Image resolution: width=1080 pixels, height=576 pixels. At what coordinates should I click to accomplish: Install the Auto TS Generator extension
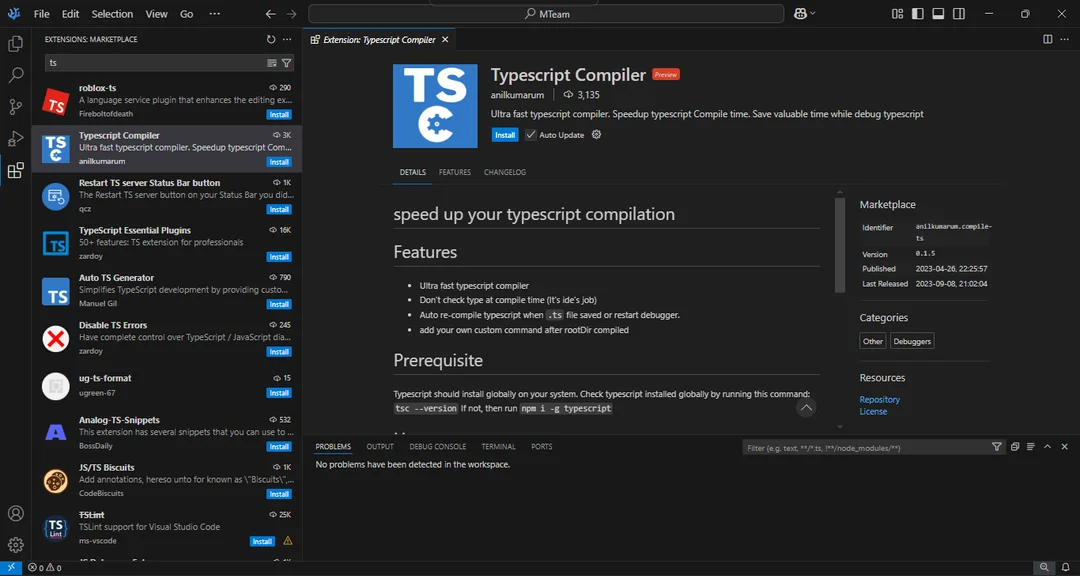click(x=279, y=305)
